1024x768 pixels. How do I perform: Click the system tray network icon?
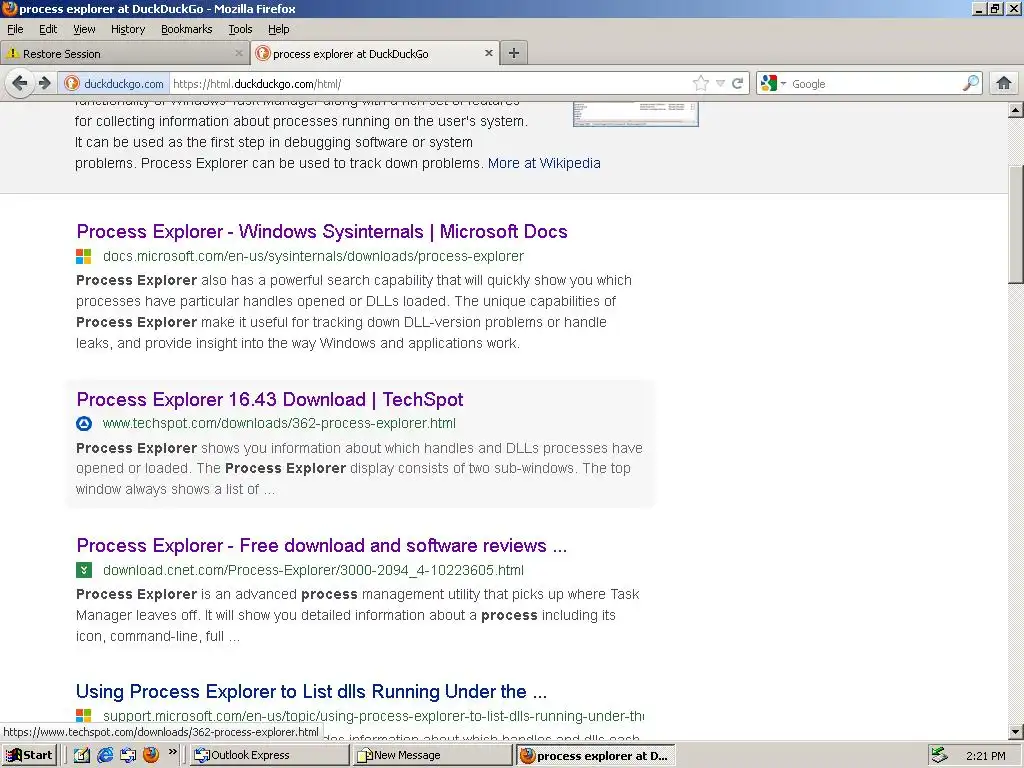[x=939, y=756]
